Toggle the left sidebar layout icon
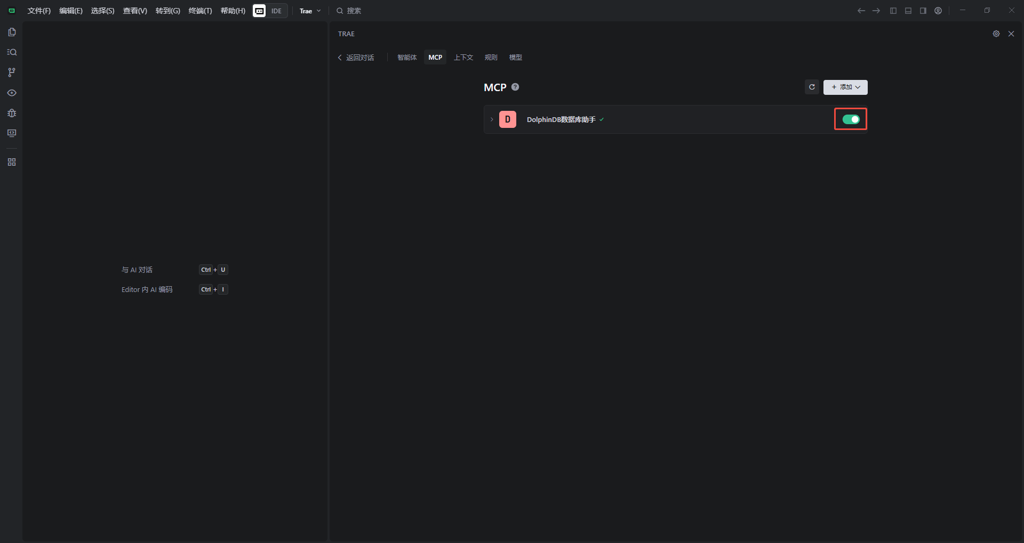This screenshot has width=1024, height=543. coord(893,11)
